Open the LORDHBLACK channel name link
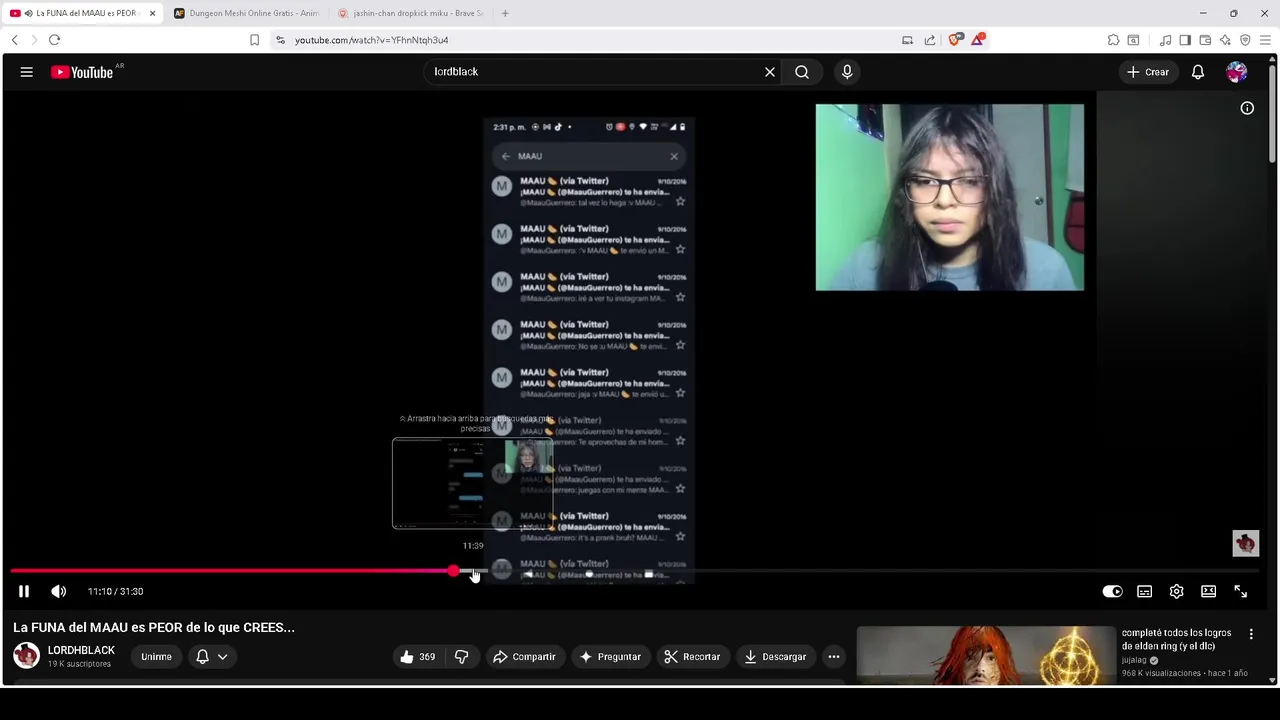Image resolution: width=1280 pixels, height=720 pixels. (x=81, y=650)
